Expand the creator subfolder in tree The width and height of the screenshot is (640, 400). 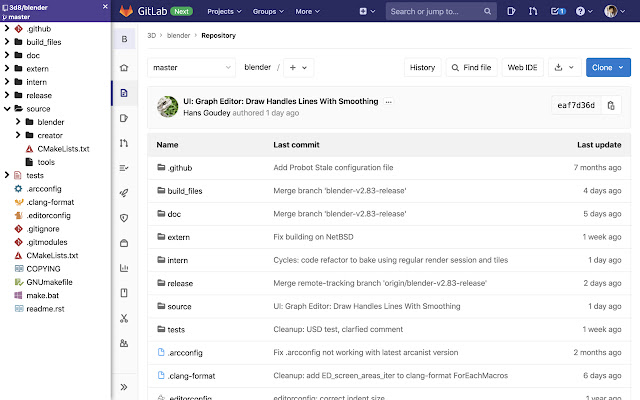[x=18, y=135]
